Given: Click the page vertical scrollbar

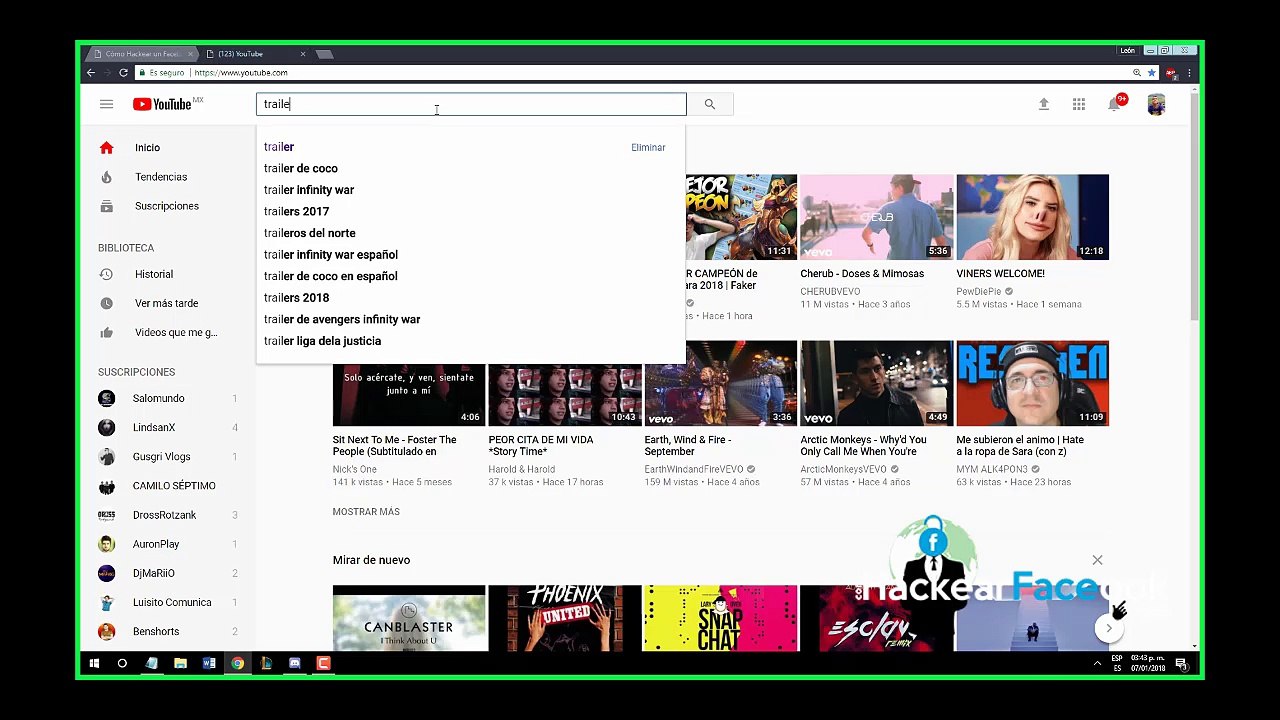Looking at the screenshot, I should (x=1194, y=205).
